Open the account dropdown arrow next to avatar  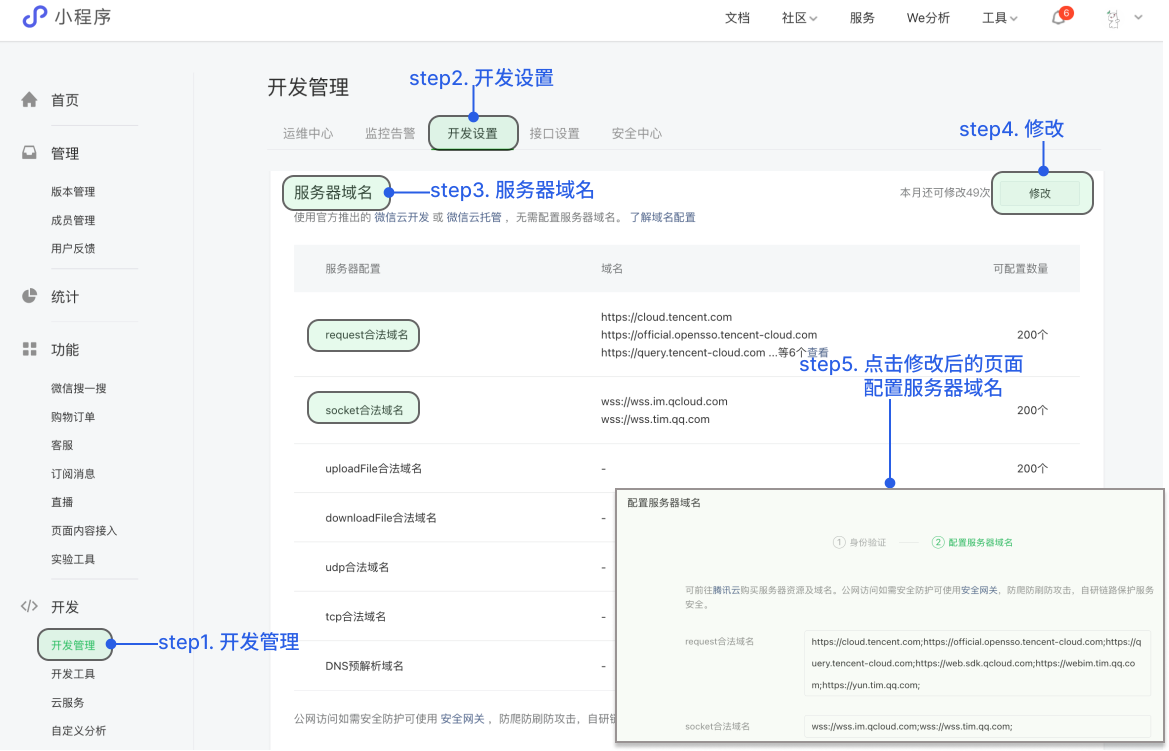[1138, 17]
